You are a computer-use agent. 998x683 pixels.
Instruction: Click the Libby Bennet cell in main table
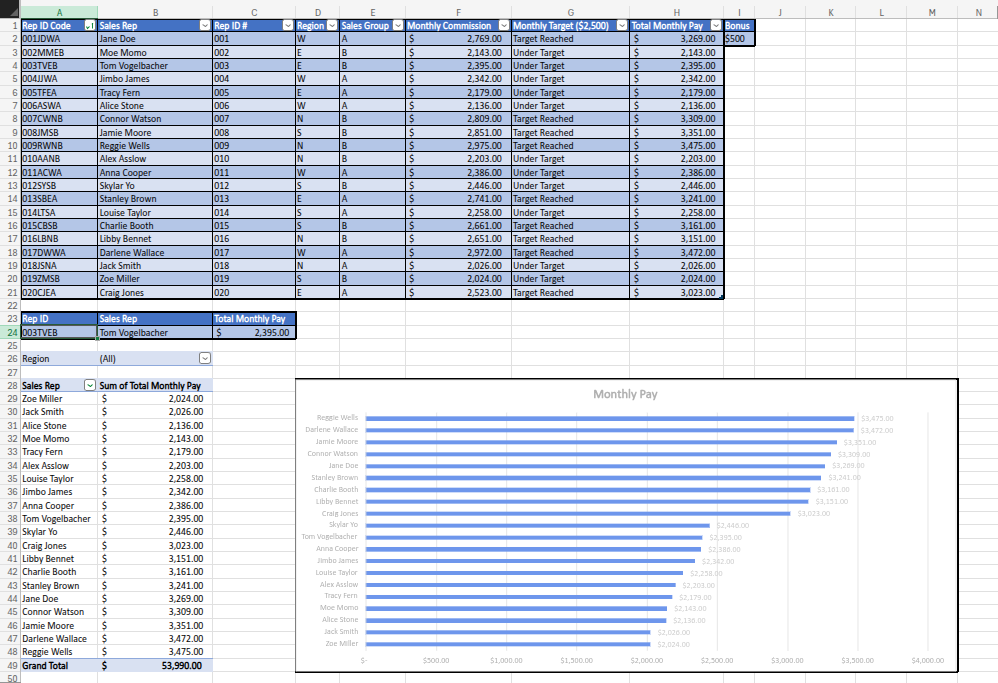pyautogui.click(x=155, y=239)
